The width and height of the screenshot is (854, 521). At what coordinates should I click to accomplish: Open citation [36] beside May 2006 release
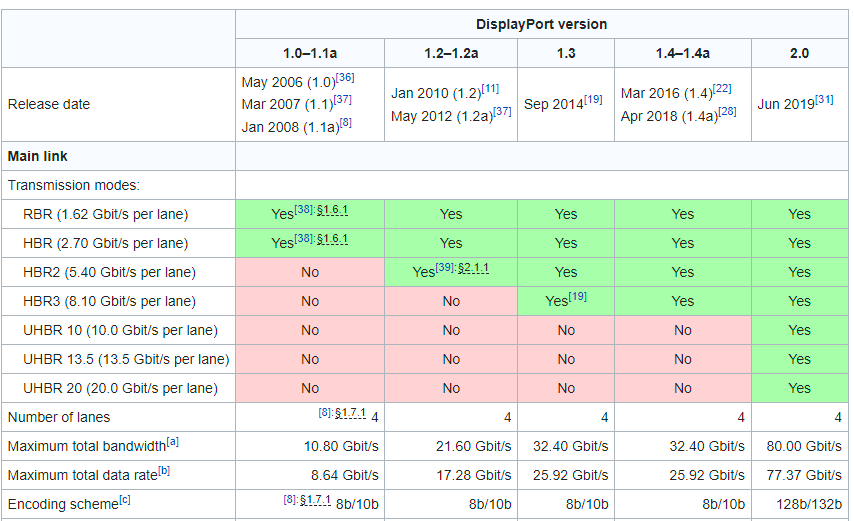[x=345, y=78]
